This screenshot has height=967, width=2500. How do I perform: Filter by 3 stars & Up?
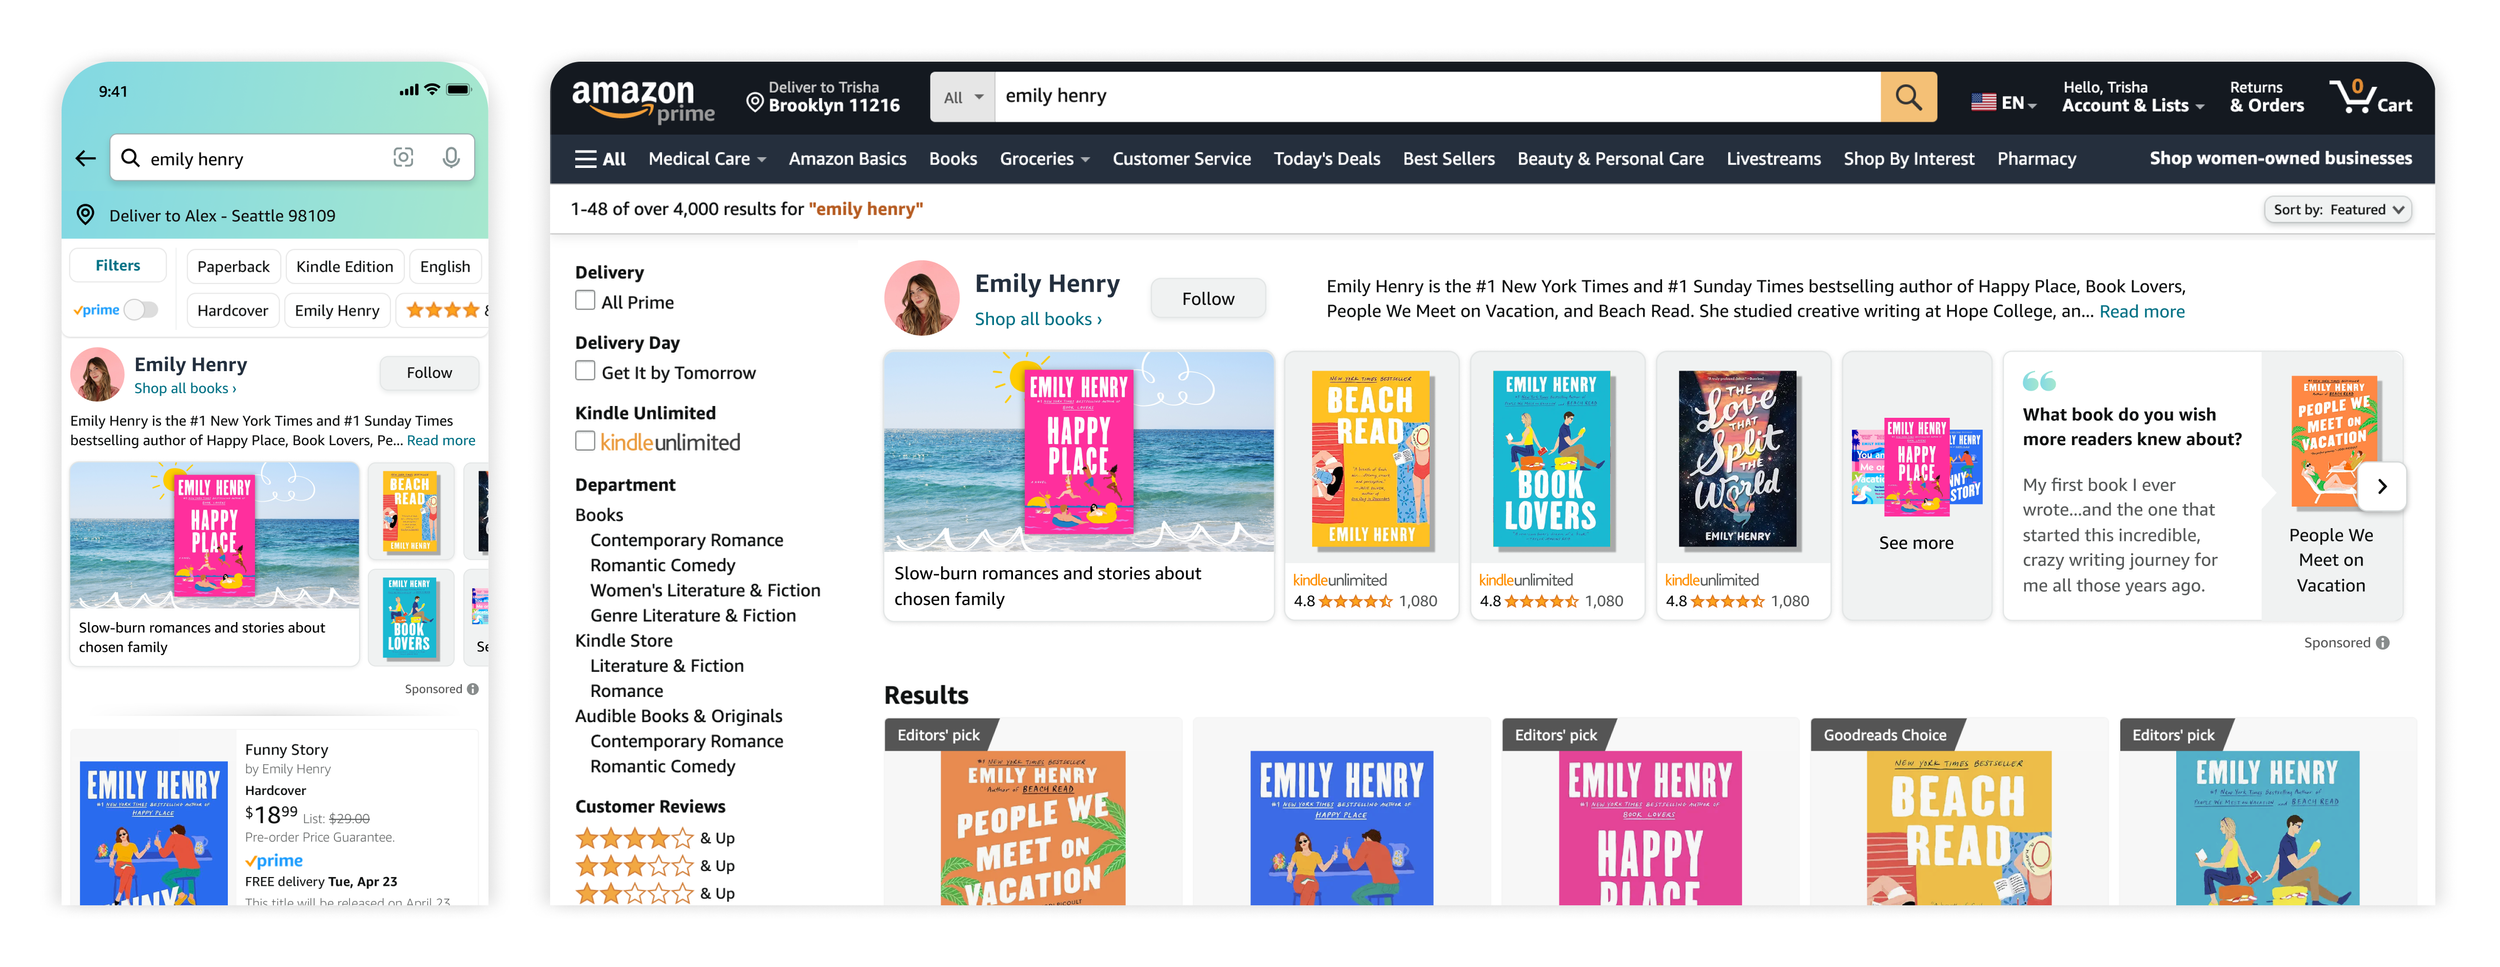655,866
